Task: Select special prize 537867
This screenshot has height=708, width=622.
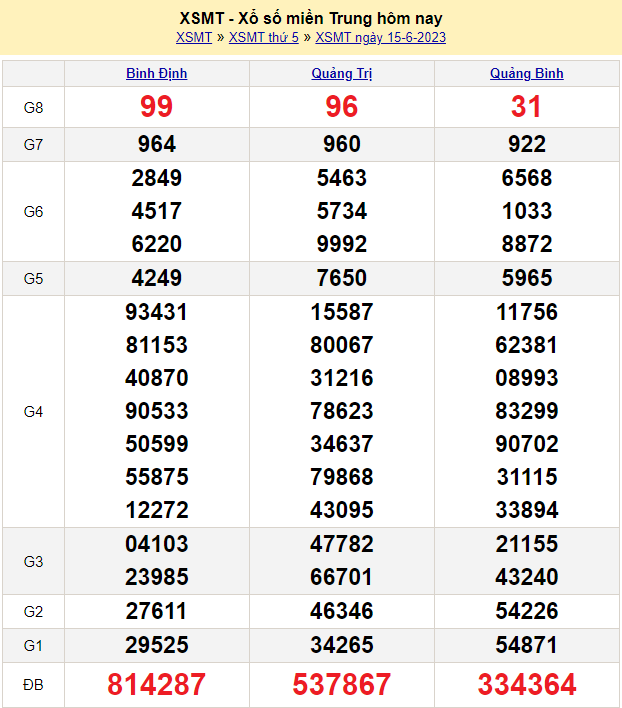Action: [342, 684]
